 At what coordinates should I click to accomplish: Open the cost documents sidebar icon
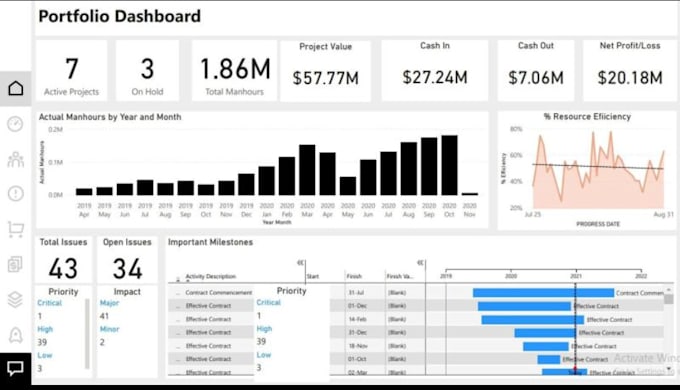coord(16,264)
